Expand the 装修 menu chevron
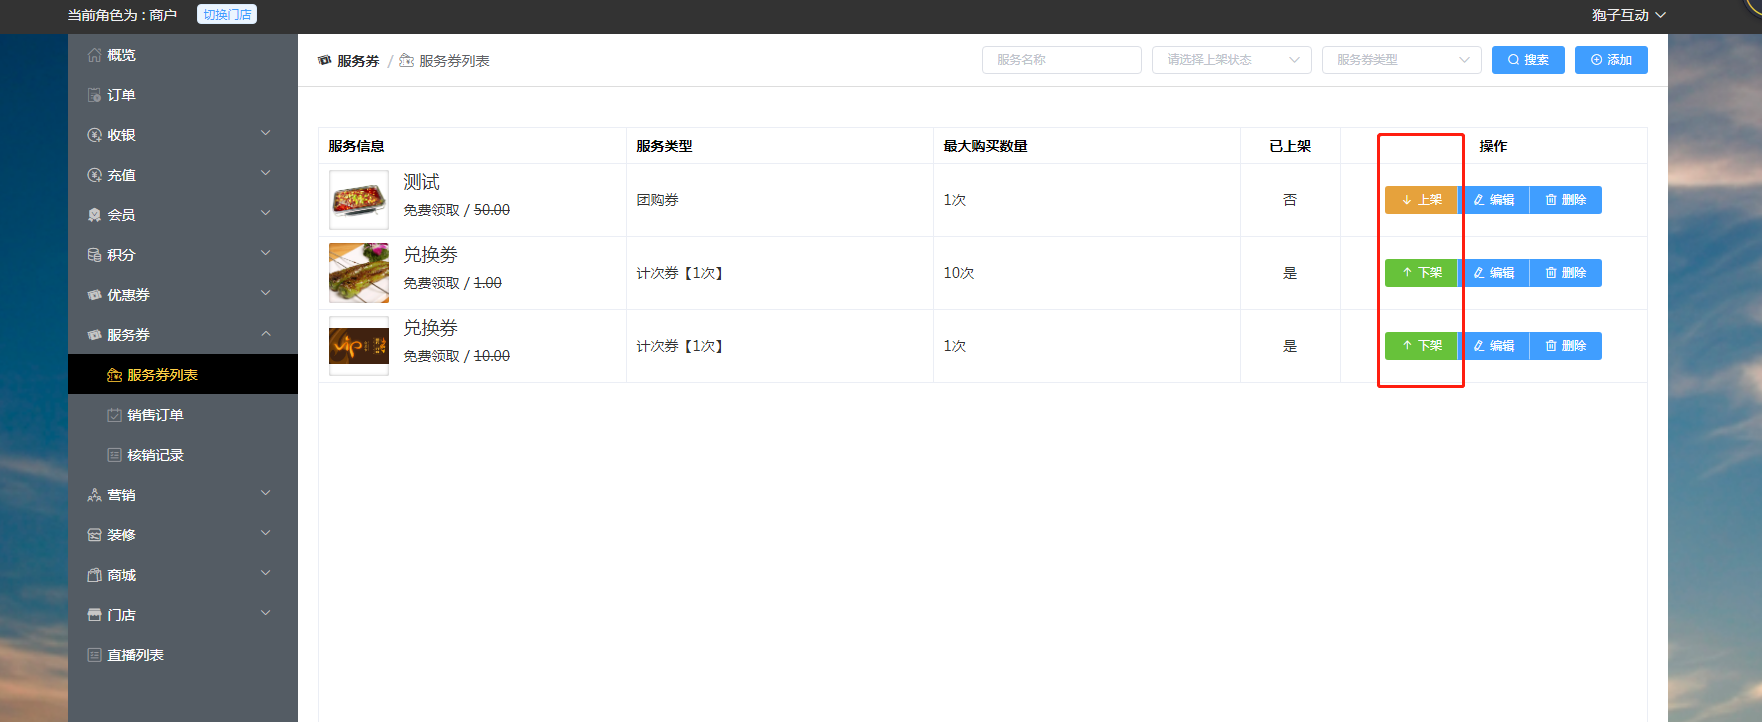The height and width of the screenshot is (722, 1762). [x=266, y=533]
